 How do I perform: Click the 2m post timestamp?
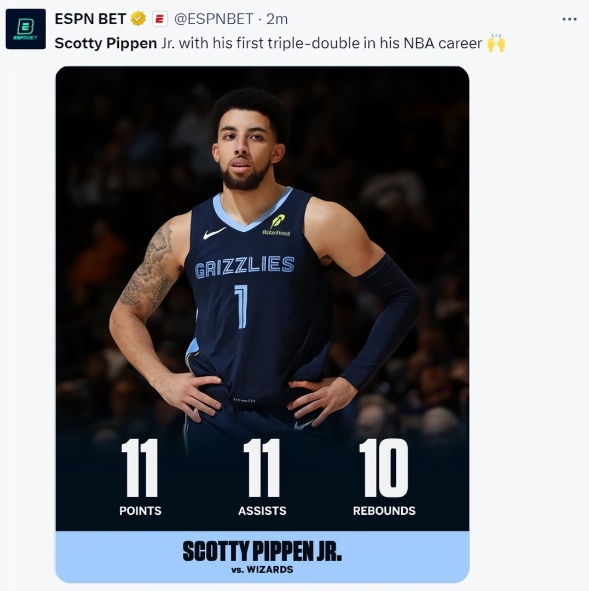[x=277, y=19]
